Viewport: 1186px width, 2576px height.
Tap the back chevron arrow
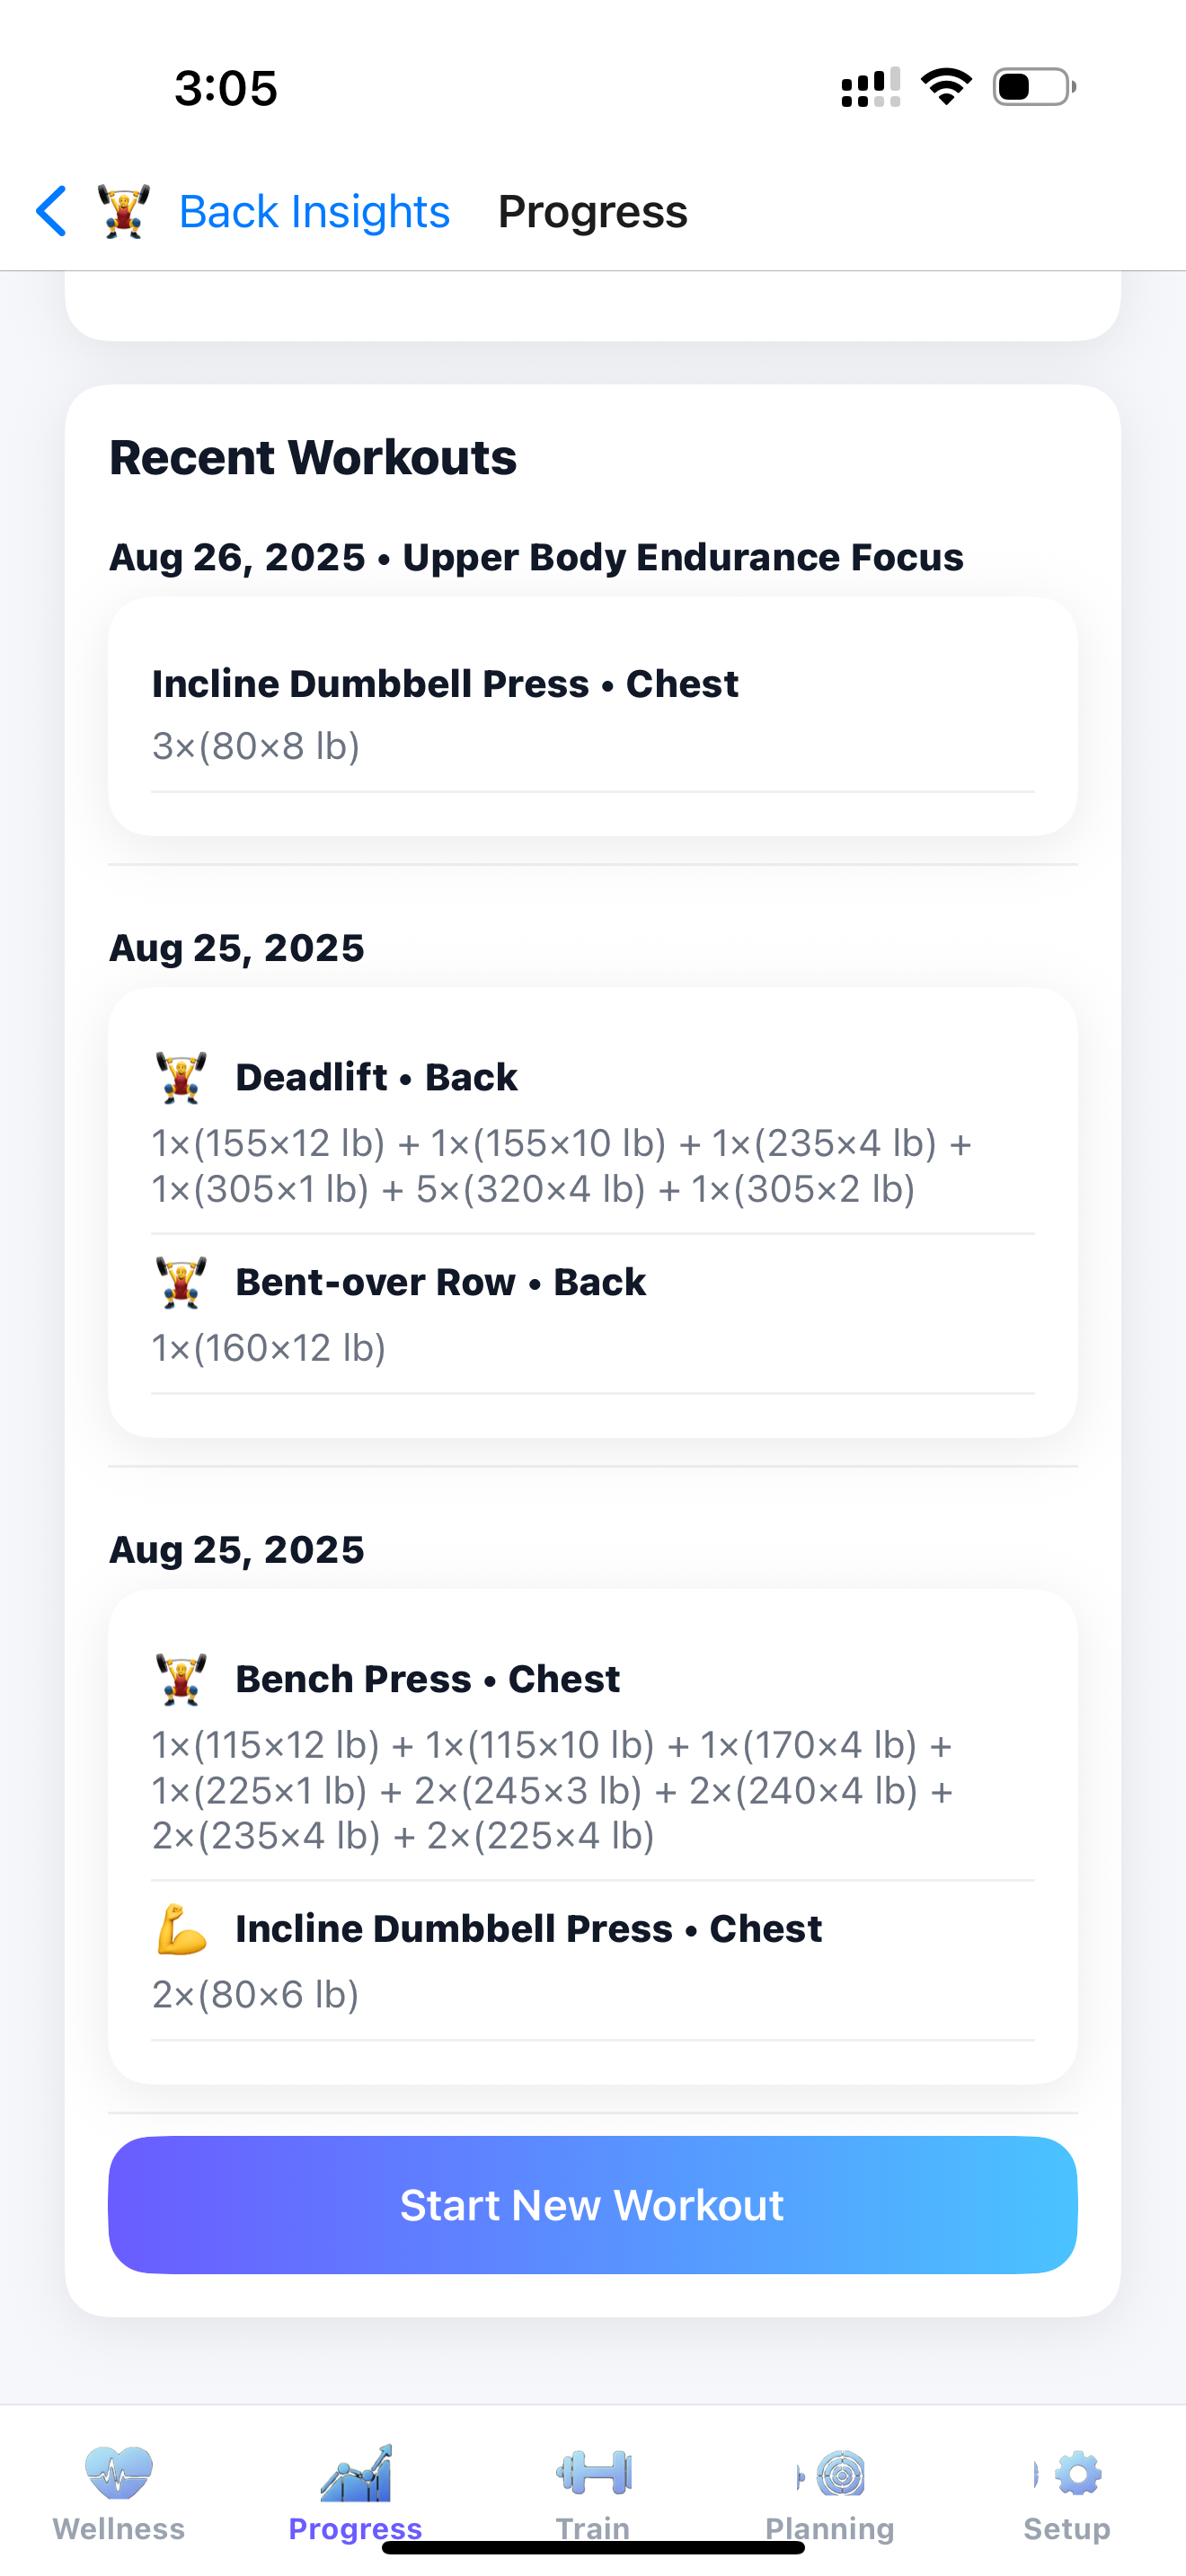click(x=52, y=211)
